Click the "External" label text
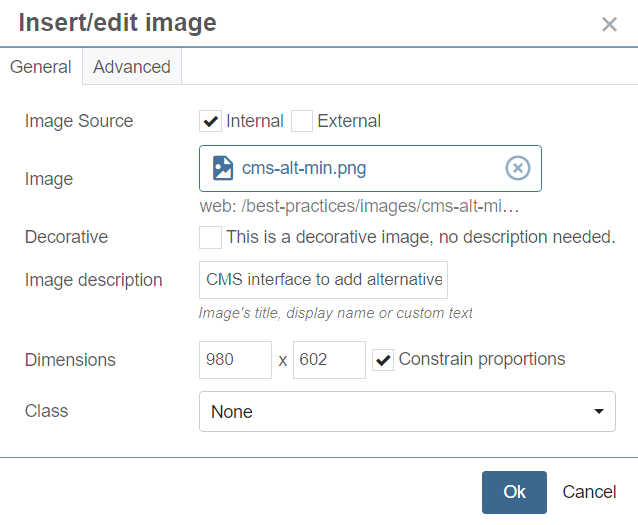The height and width of the screenshot is (525, 638). coord(349,121)
